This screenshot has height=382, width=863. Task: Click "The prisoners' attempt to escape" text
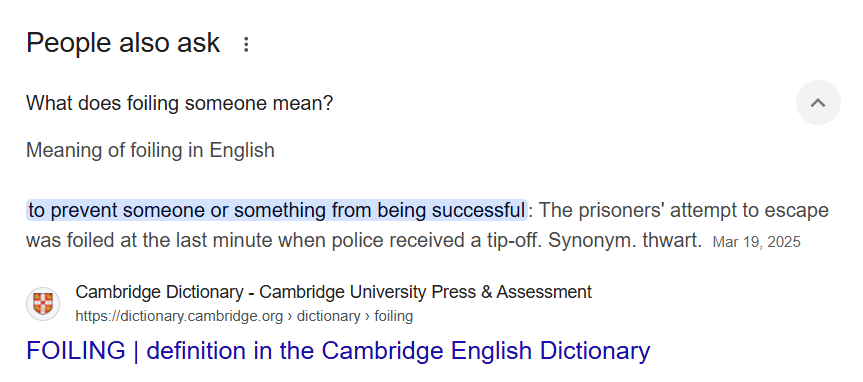pyautogui.click(x=685, y=210)
